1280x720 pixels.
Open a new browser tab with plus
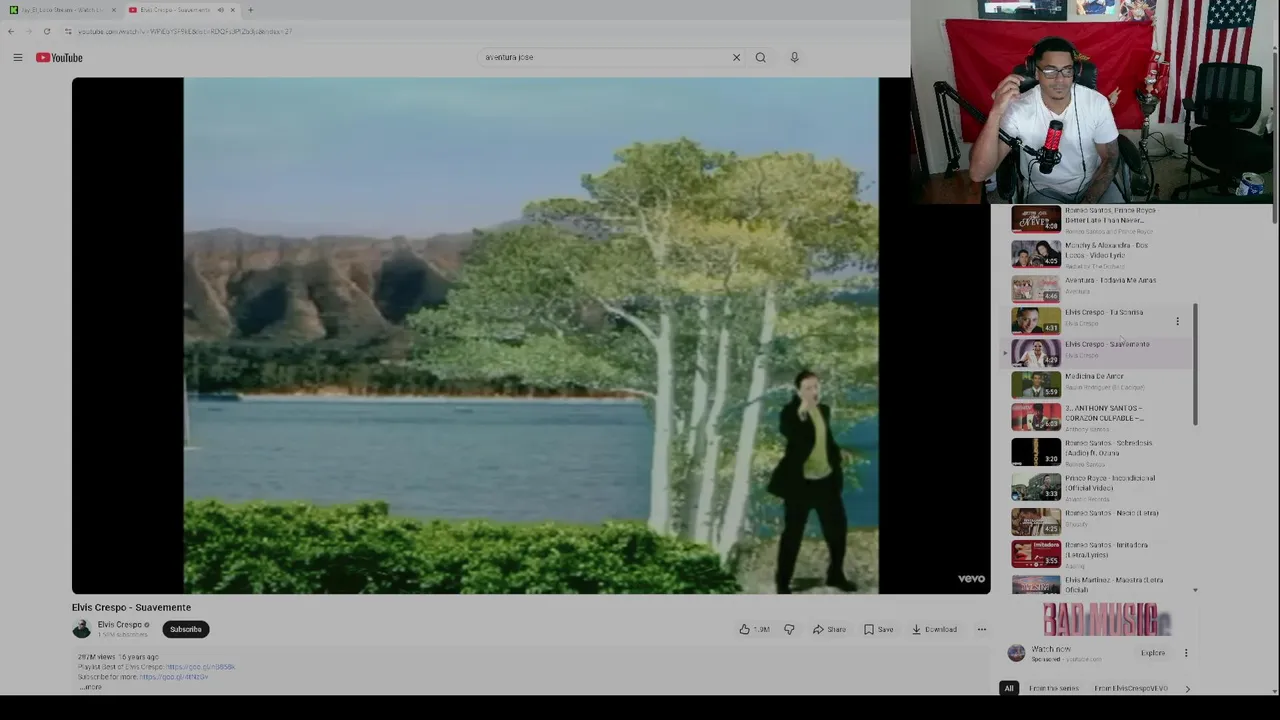click(x=250, y=10)
